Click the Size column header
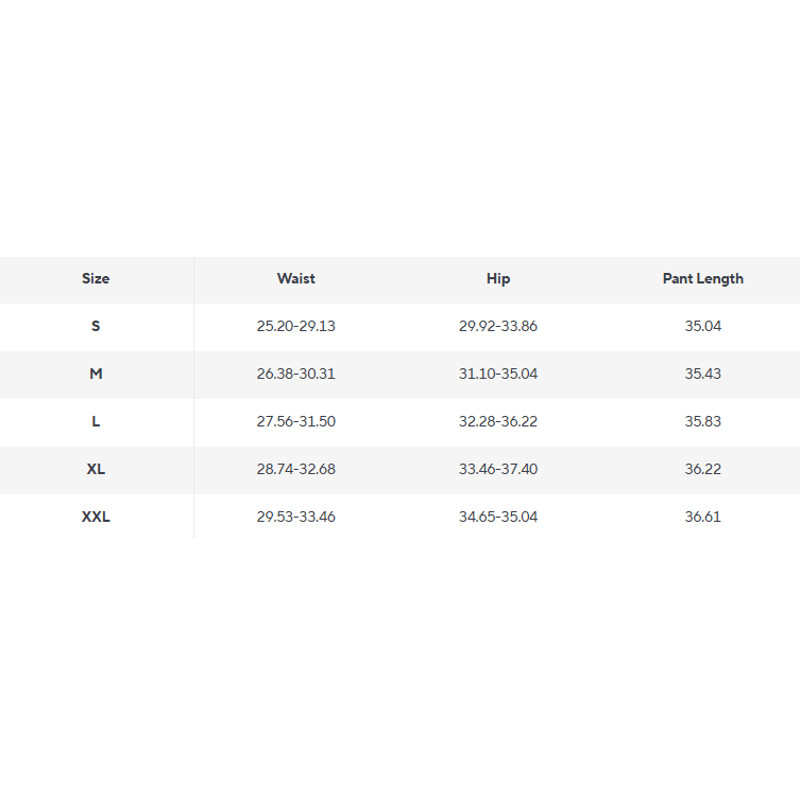This screenshot has height=800, width=800. tap(96, 279)
